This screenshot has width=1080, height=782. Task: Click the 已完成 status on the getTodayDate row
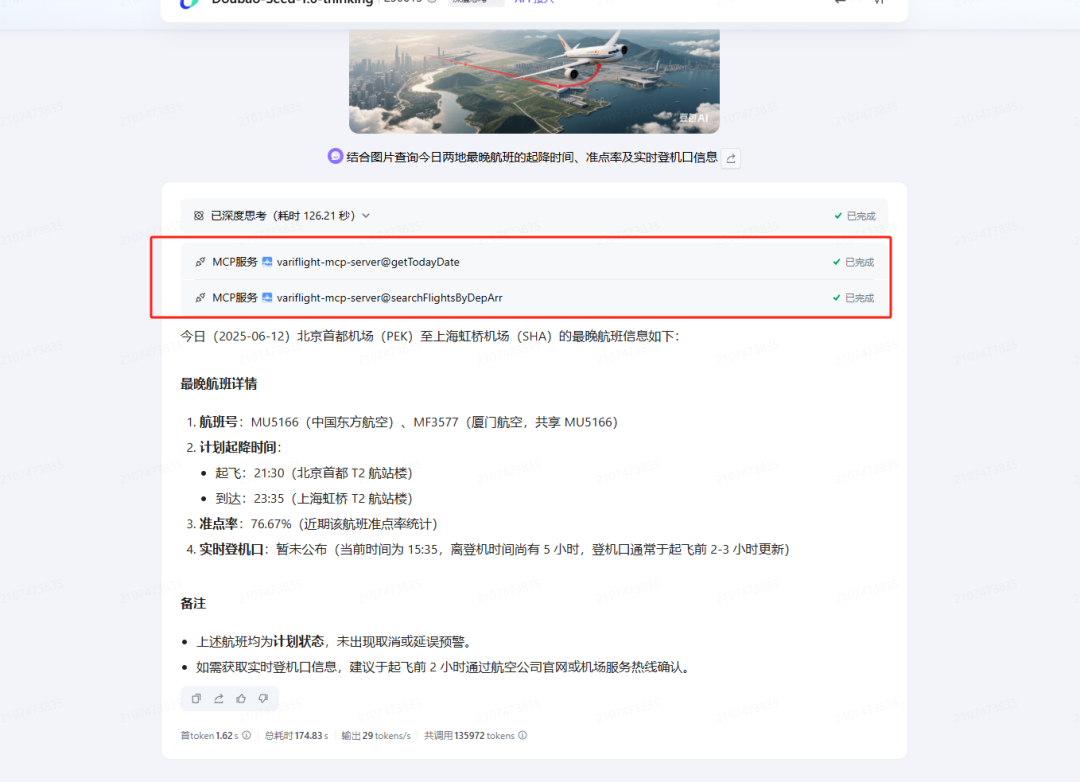[853, 262]
